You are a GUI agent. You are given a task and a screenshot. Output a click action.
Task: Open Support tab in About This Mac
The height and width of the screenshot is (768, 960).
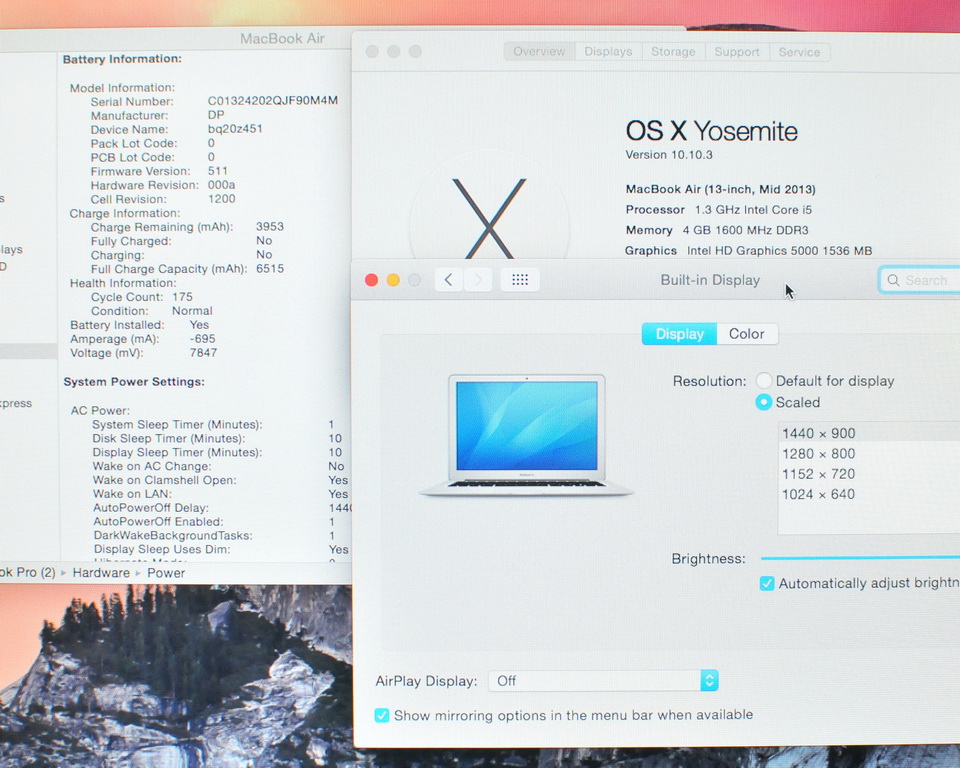737,51
